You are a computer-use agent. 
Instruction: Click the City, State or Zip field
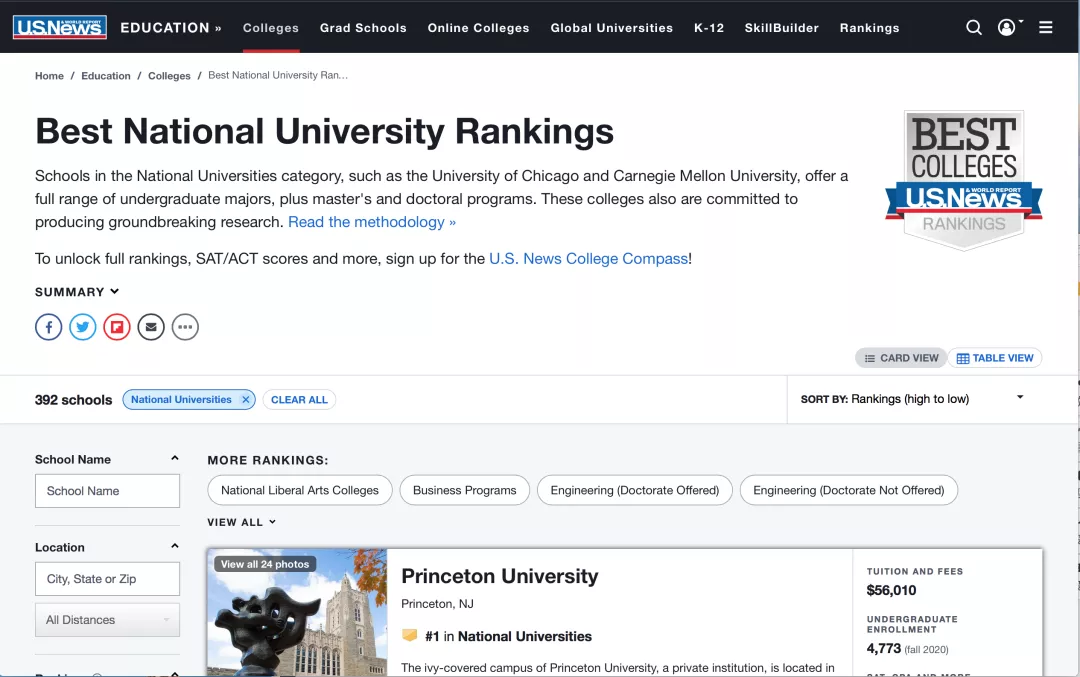click(107, 579)
